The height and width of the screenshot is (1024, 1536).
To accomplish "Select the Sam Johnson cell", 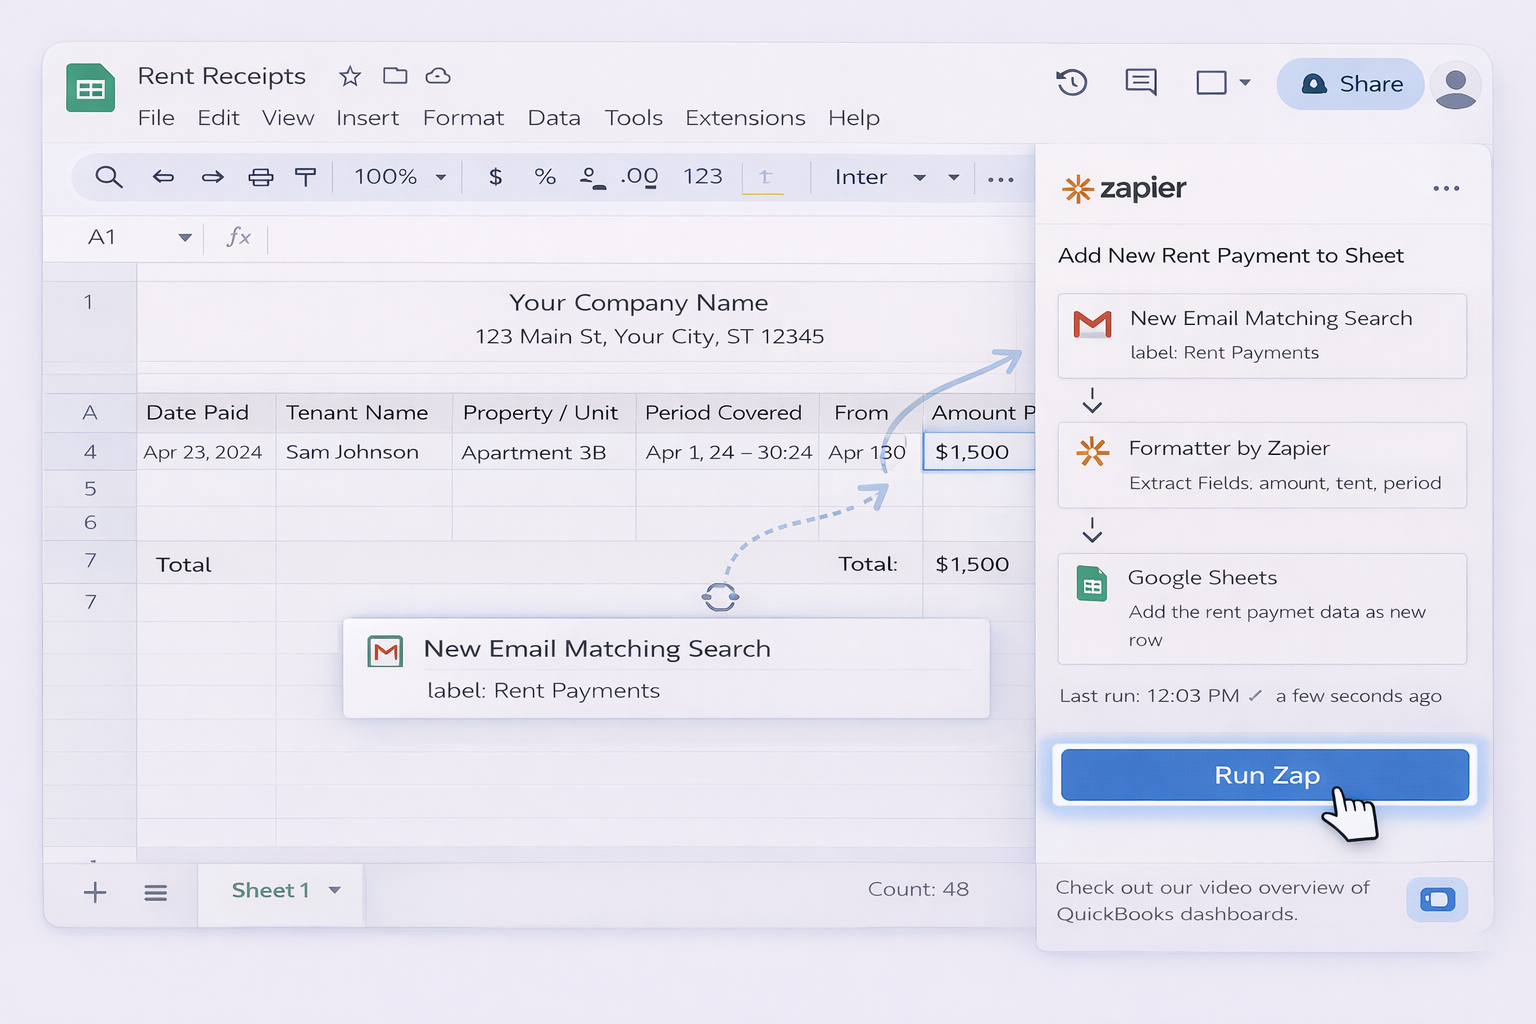I will pyautogui.click(x=364, y=452).
